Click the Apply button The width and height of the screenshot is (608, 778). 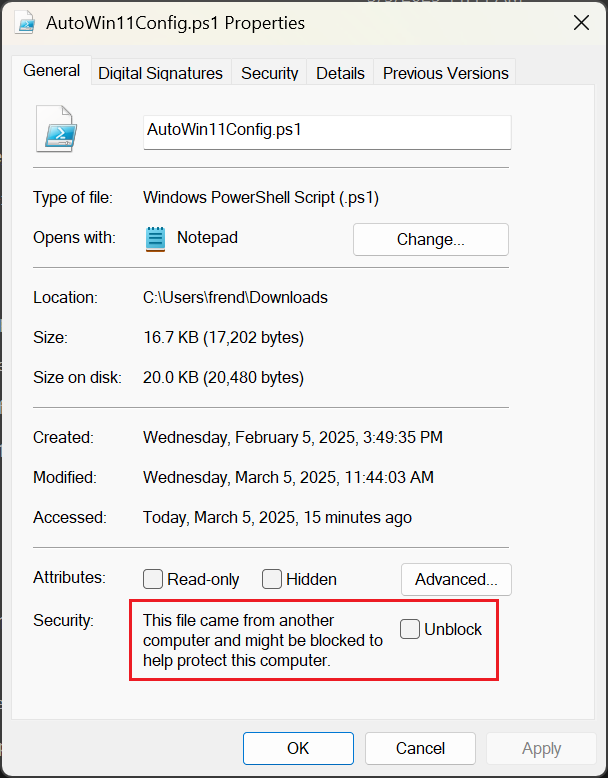click(541, 748)
